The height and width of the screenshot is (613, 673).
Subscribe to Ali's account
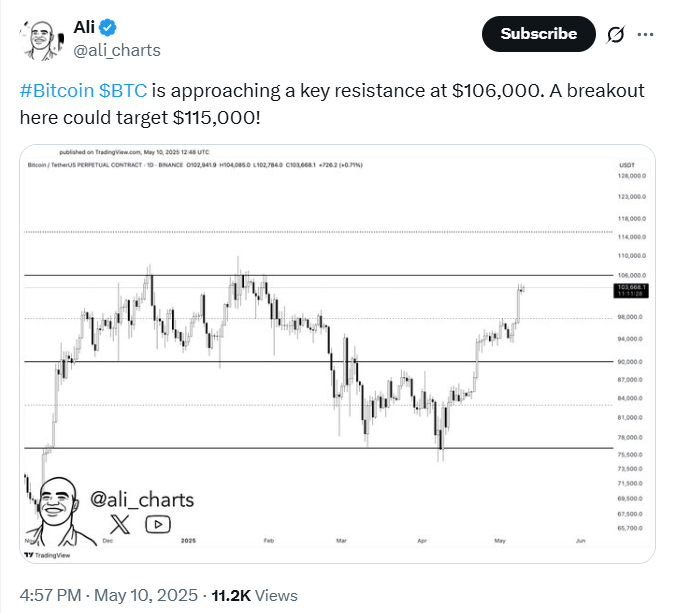point(539,34)
